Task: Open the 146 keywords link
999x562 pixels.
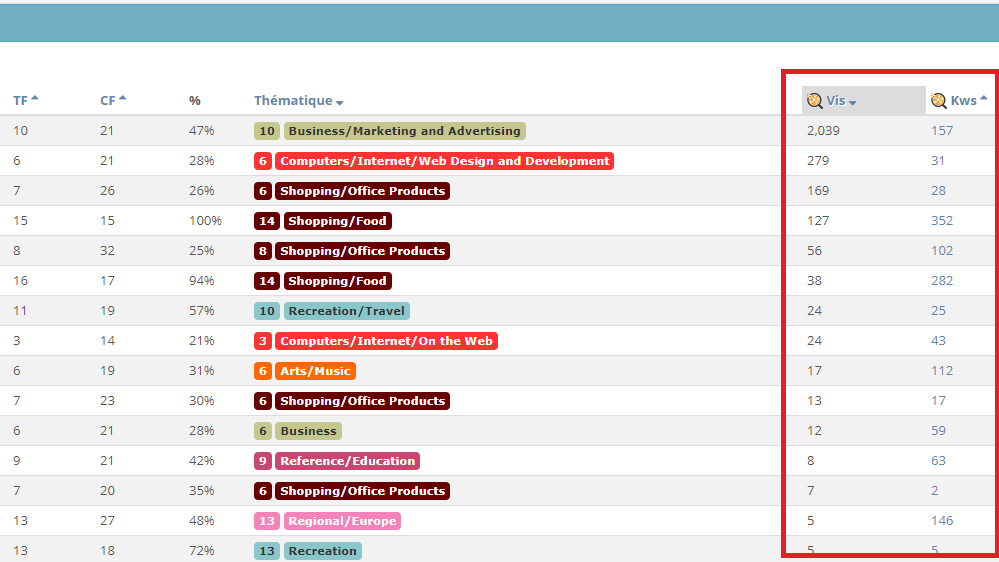Action: pyautogui.click(x=942, y=520)
